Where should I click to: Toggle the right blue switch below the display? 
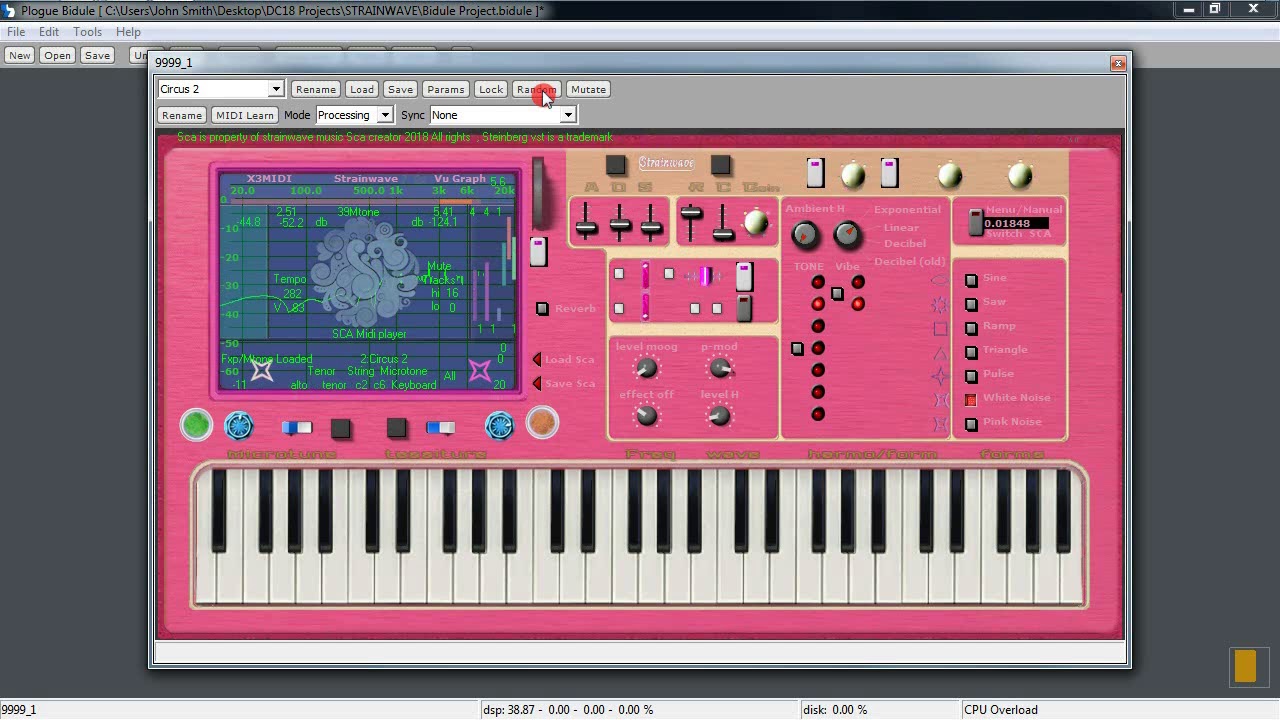pos(441,427)
